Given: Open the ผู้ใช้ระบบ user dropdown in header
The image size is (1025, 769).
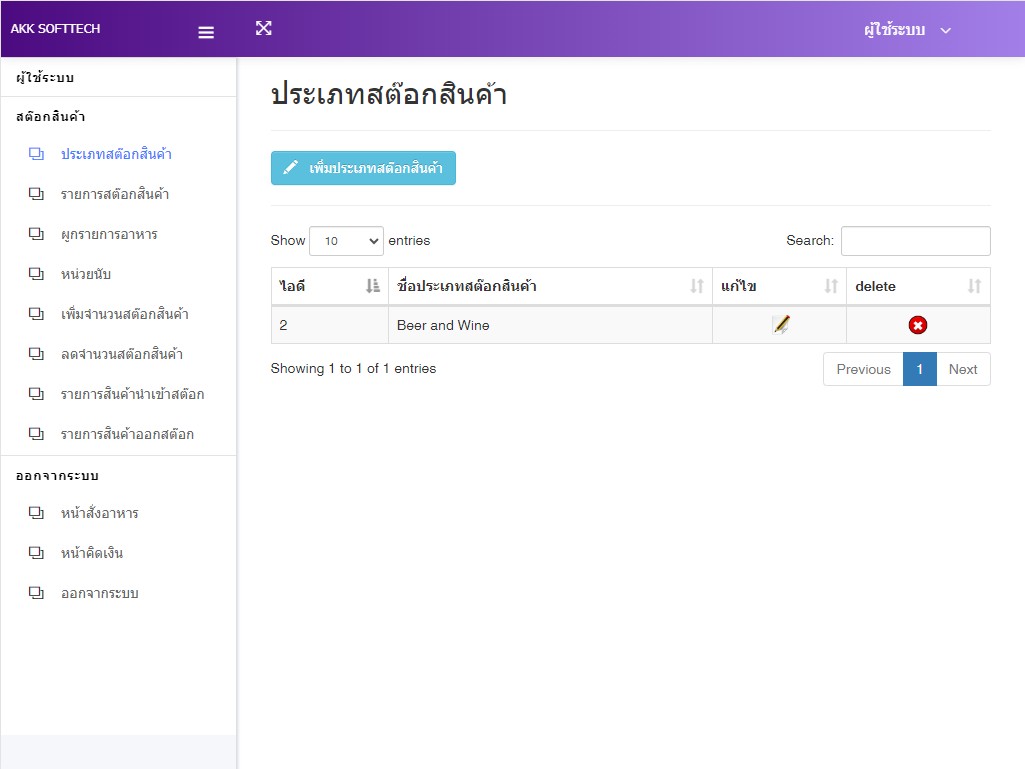Looking at the screenshot, I should [907, 30].
